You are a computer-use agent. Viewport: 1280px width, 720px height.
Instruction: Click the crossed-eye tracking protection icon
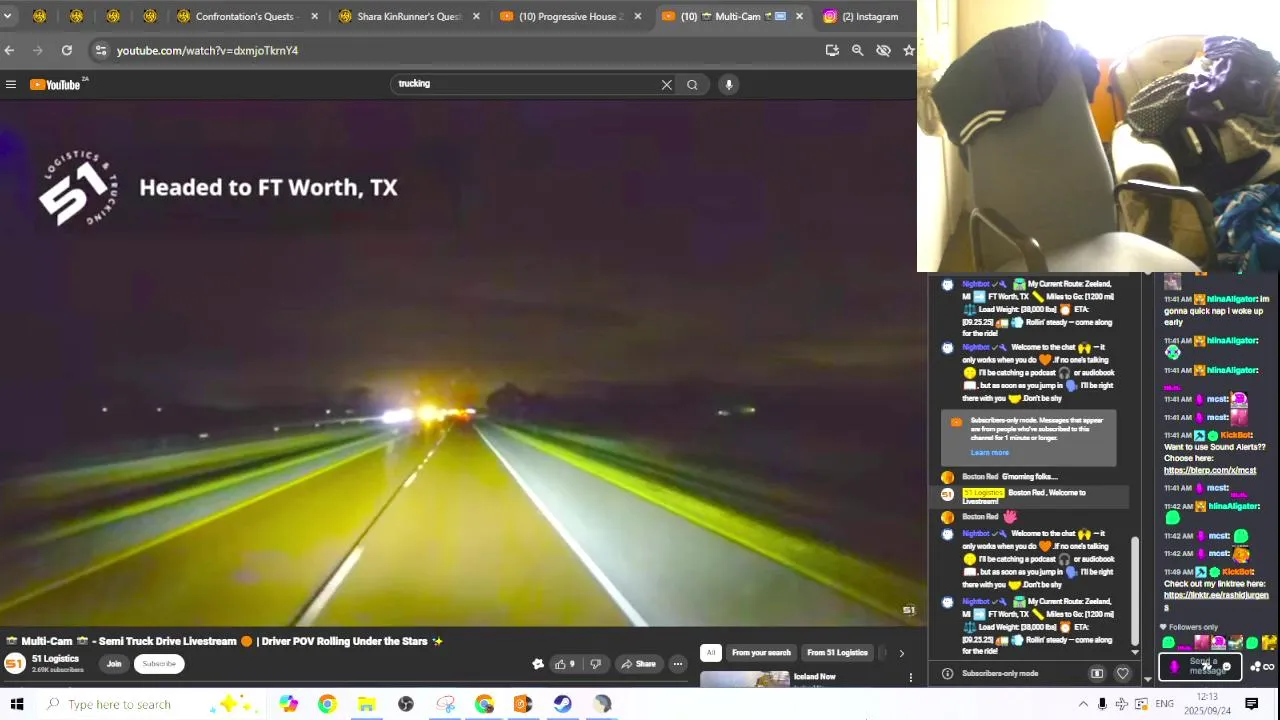click(x=883, y=50)
